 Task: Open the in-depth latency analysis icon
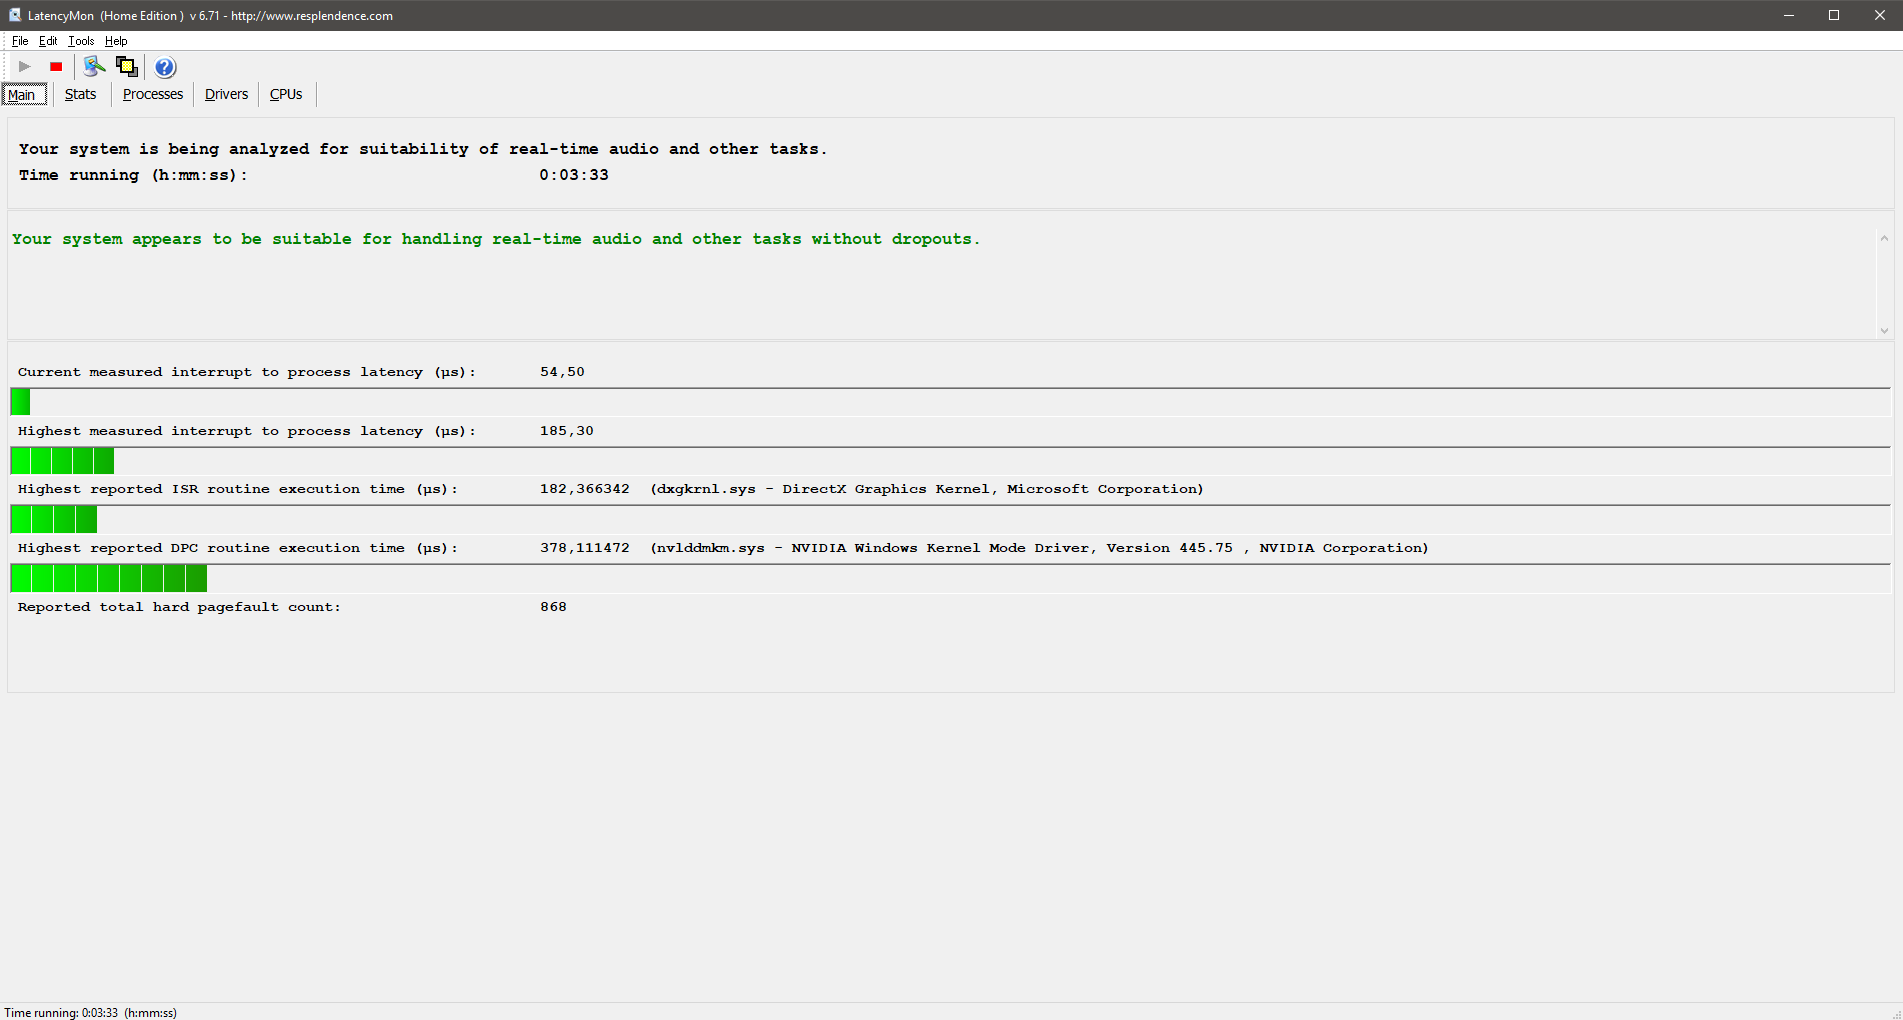94,67
